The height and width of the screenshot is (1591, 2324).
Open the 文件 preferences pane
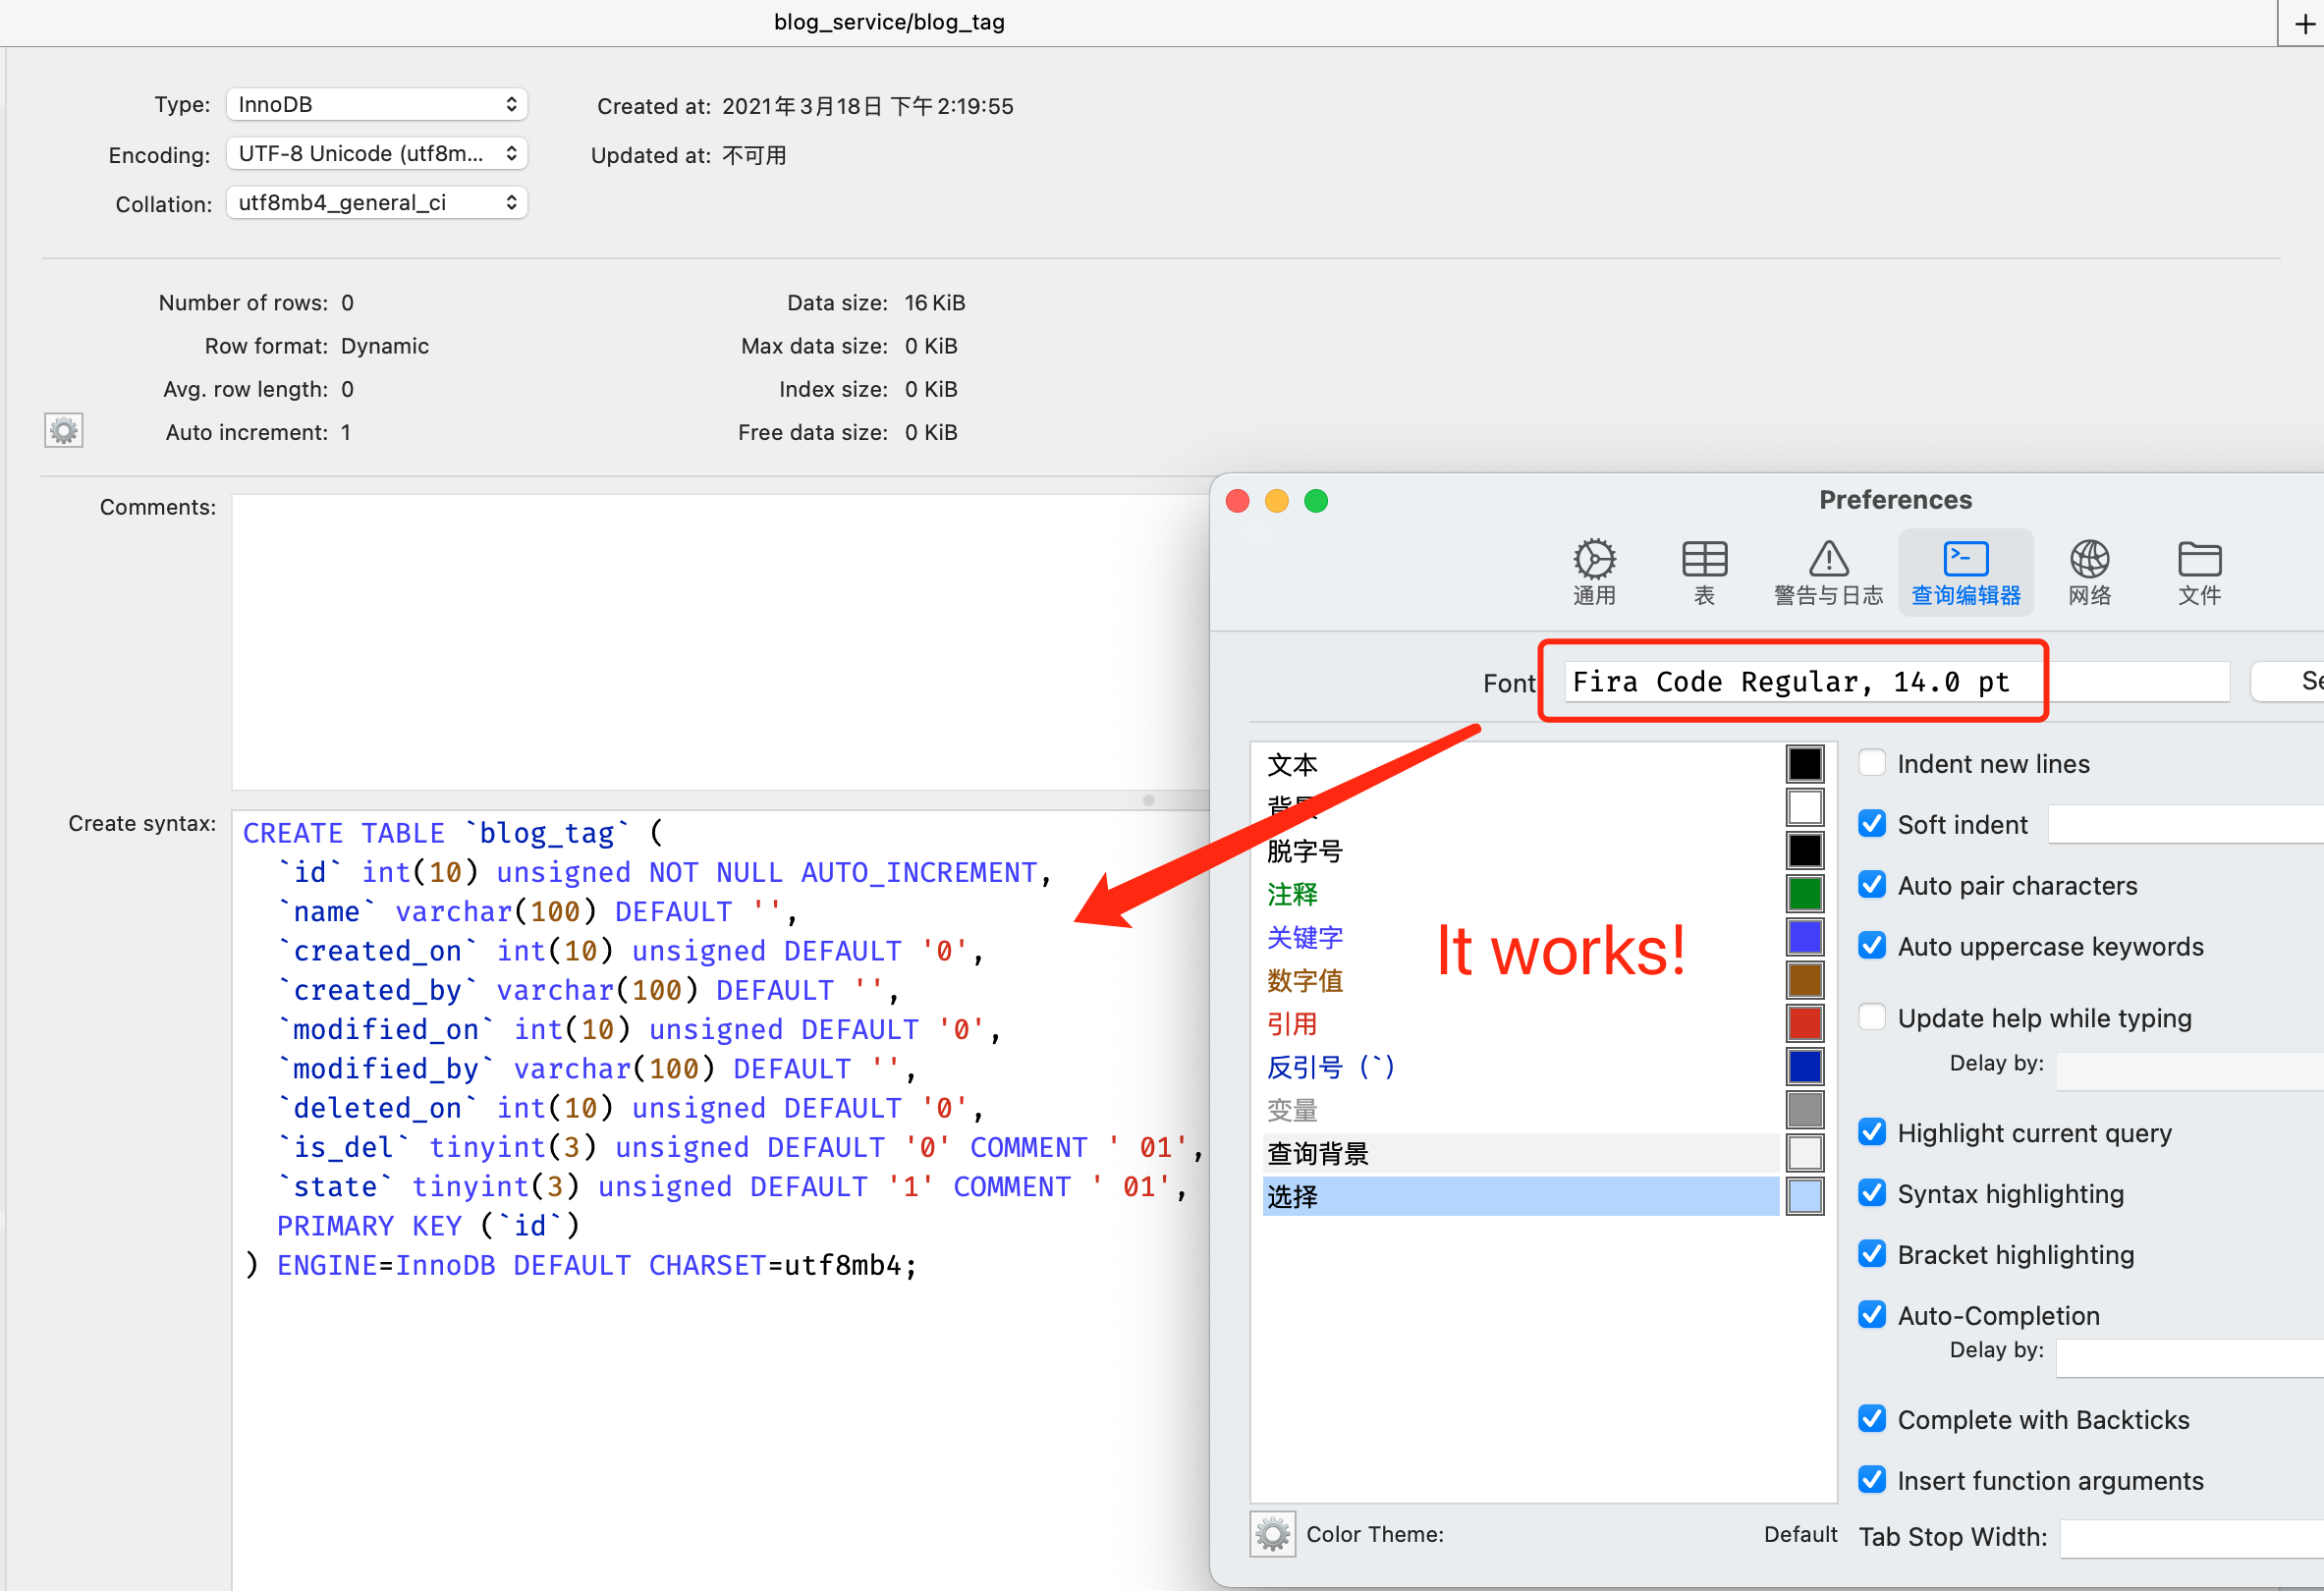pyautogui.click(x=2199, y=570)
